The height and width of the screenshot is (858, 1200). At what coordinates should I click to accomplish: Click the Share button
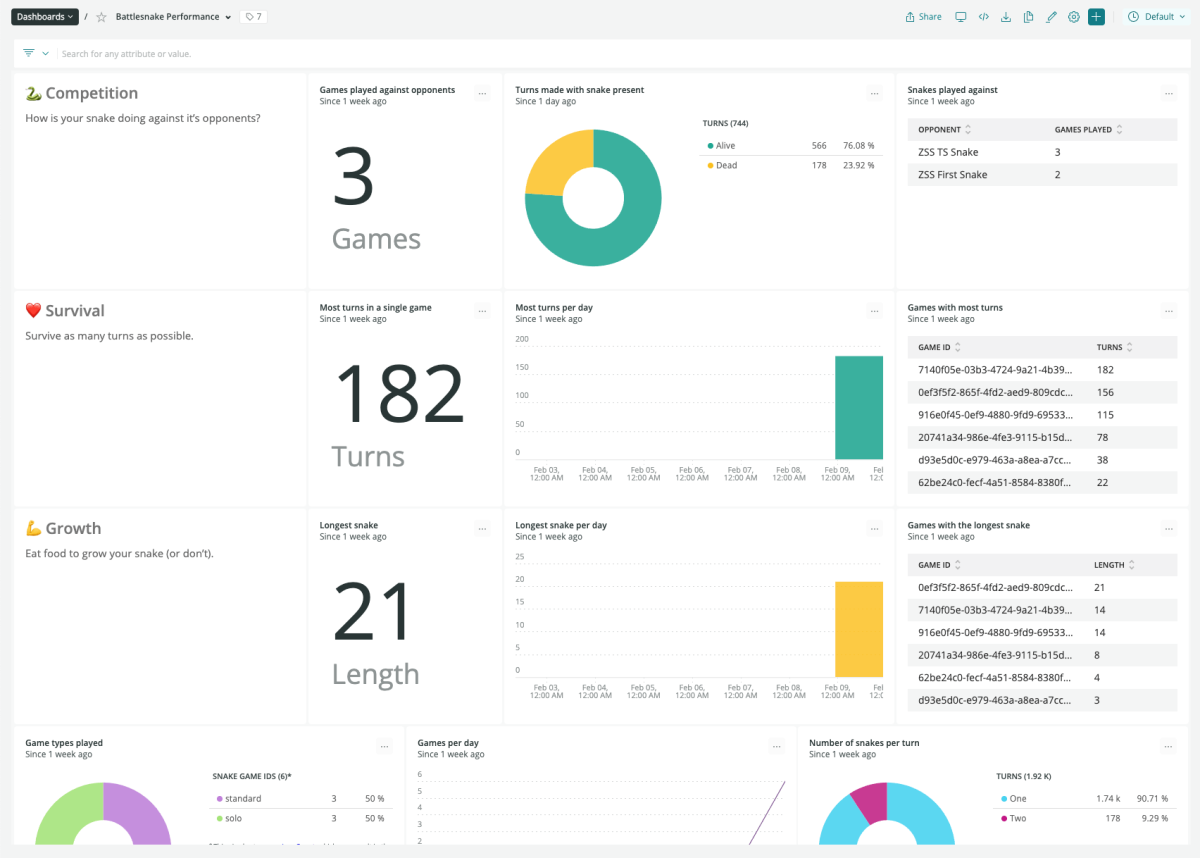923,17
